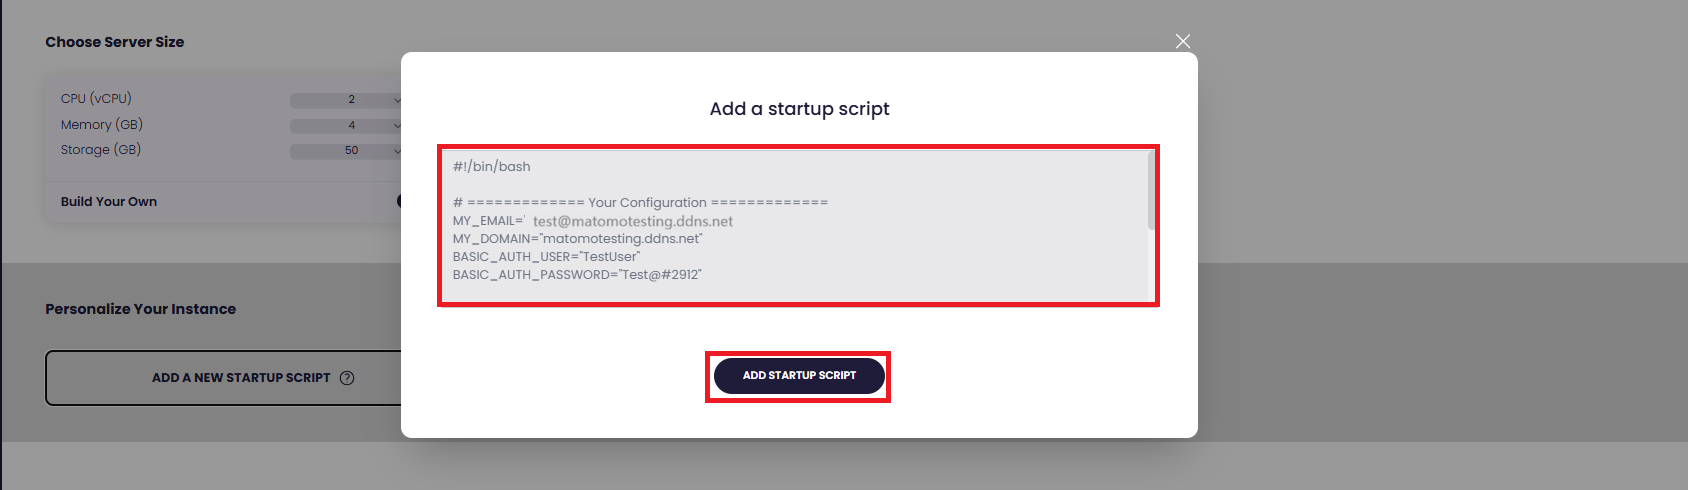This screenshot has width=1688, height=490.
Task: Expand the Memory (GB) dropdown
Action: pyautogui.click(x=346, y=125)
